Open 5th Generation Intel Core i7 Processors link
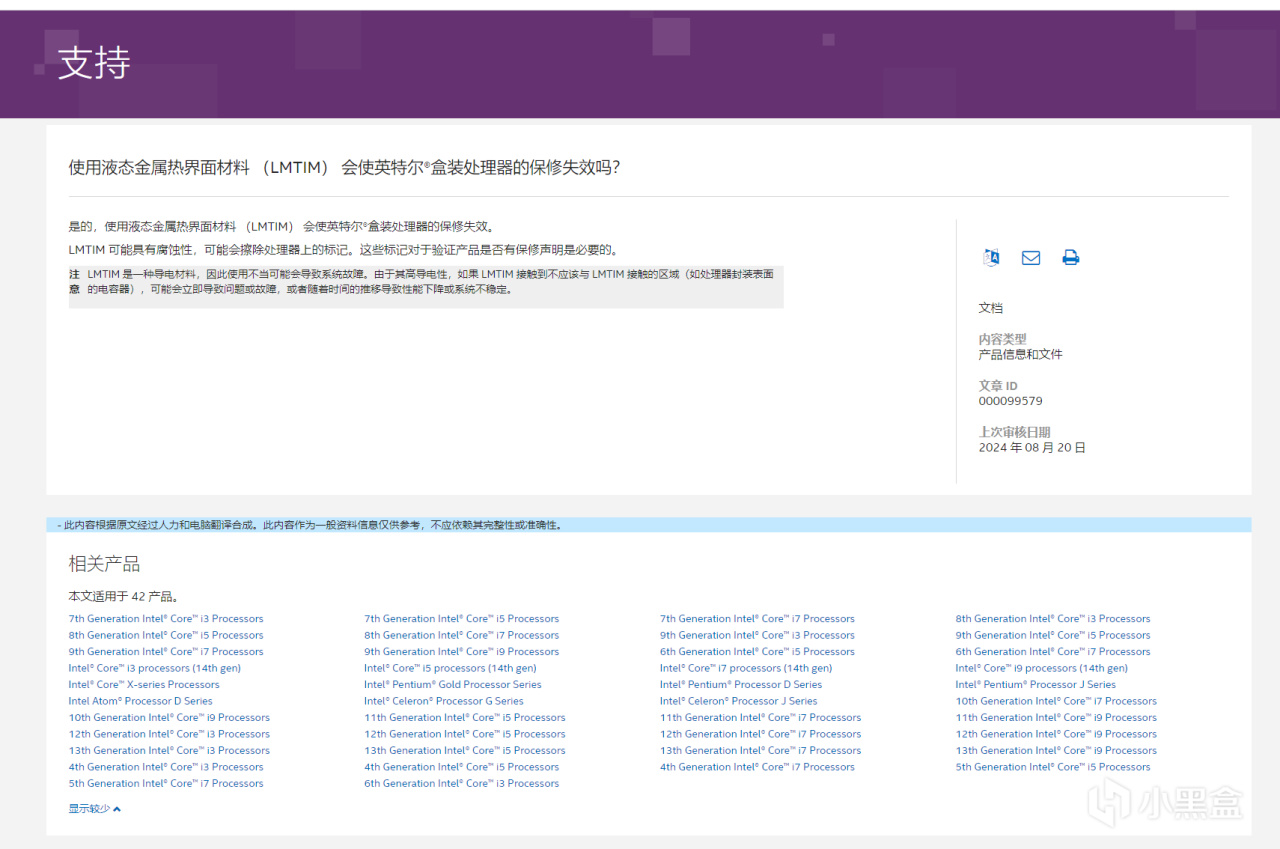Viewport: 1280px width, 849px height. click(166, 784)
